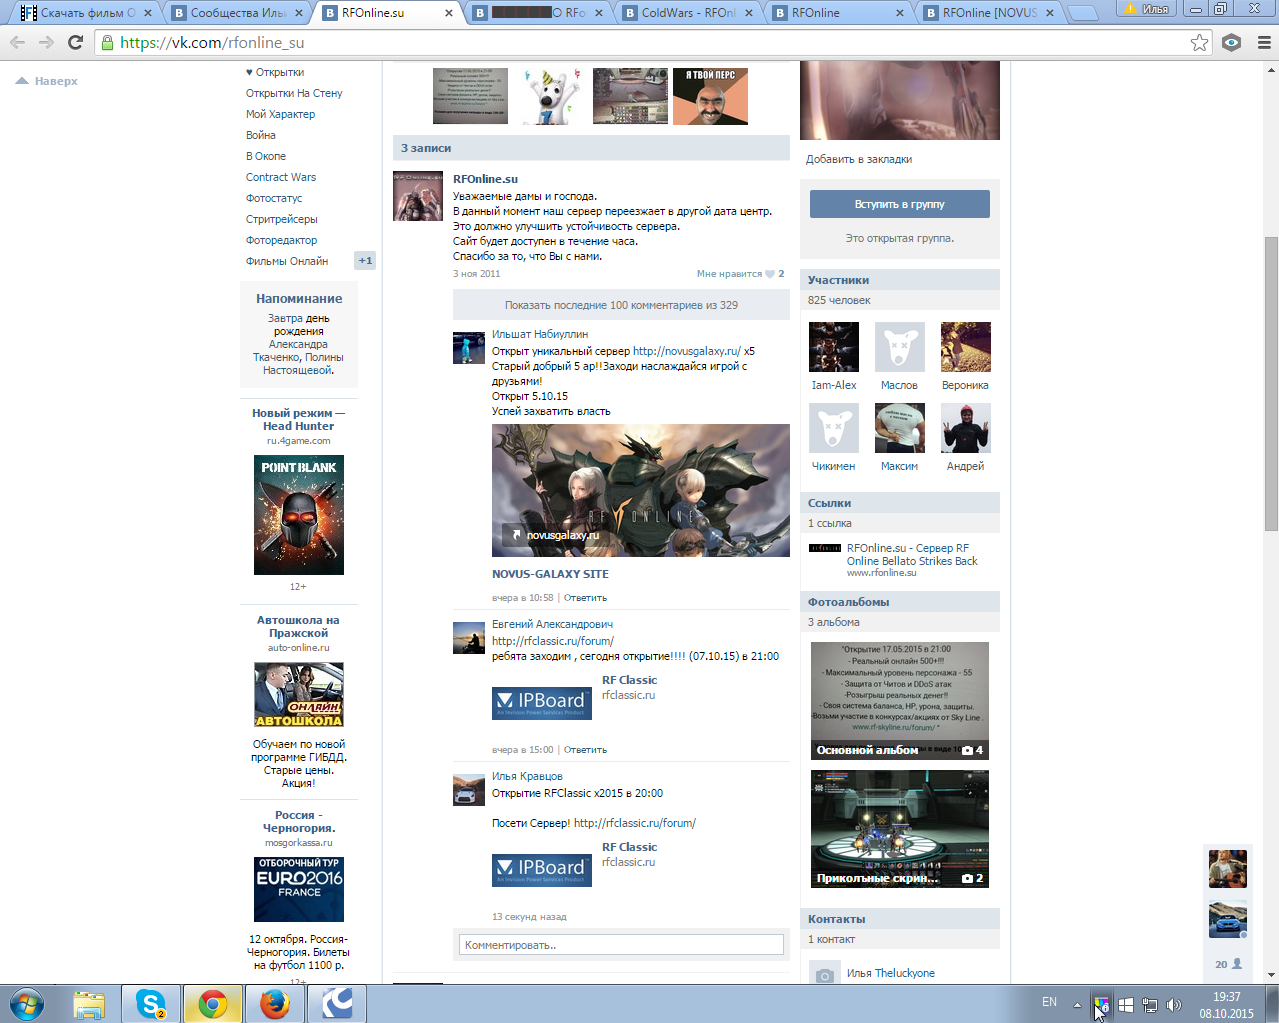Click the clock showing 19:37

tap(1227, 997)
